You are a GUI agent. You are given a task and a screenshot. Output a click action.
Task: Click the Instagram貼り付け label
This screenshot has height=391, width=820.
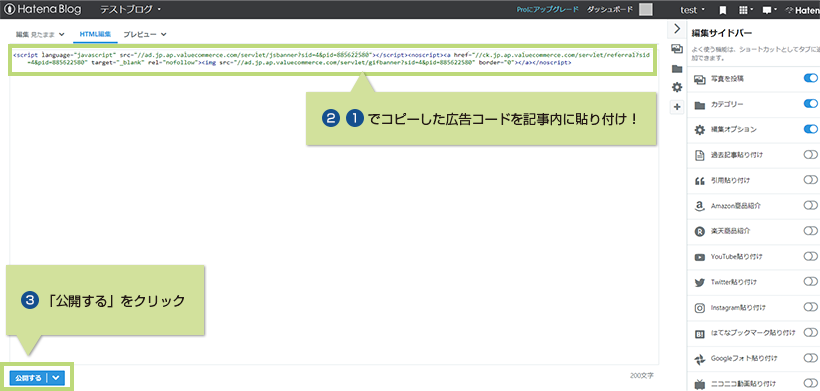pos(738,308)
